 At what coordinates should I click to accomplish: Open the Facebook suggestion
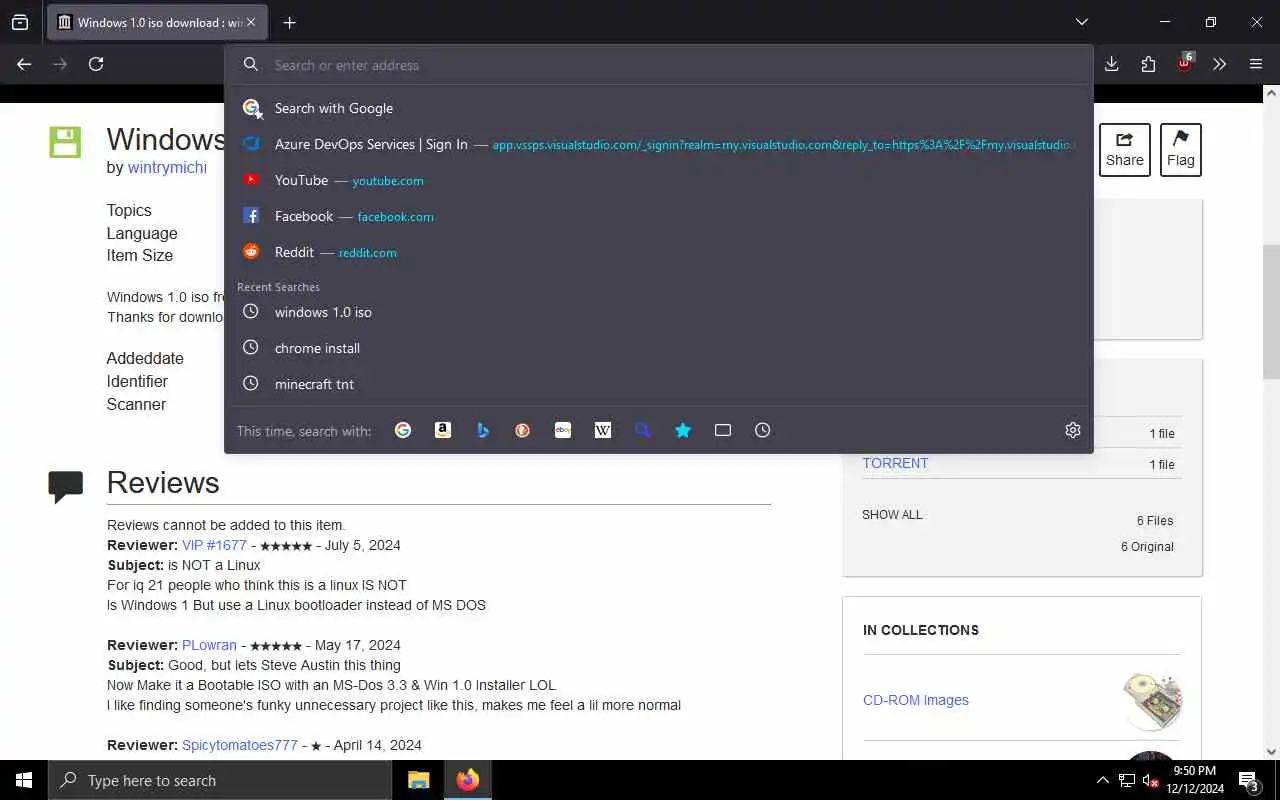(659, 216)
